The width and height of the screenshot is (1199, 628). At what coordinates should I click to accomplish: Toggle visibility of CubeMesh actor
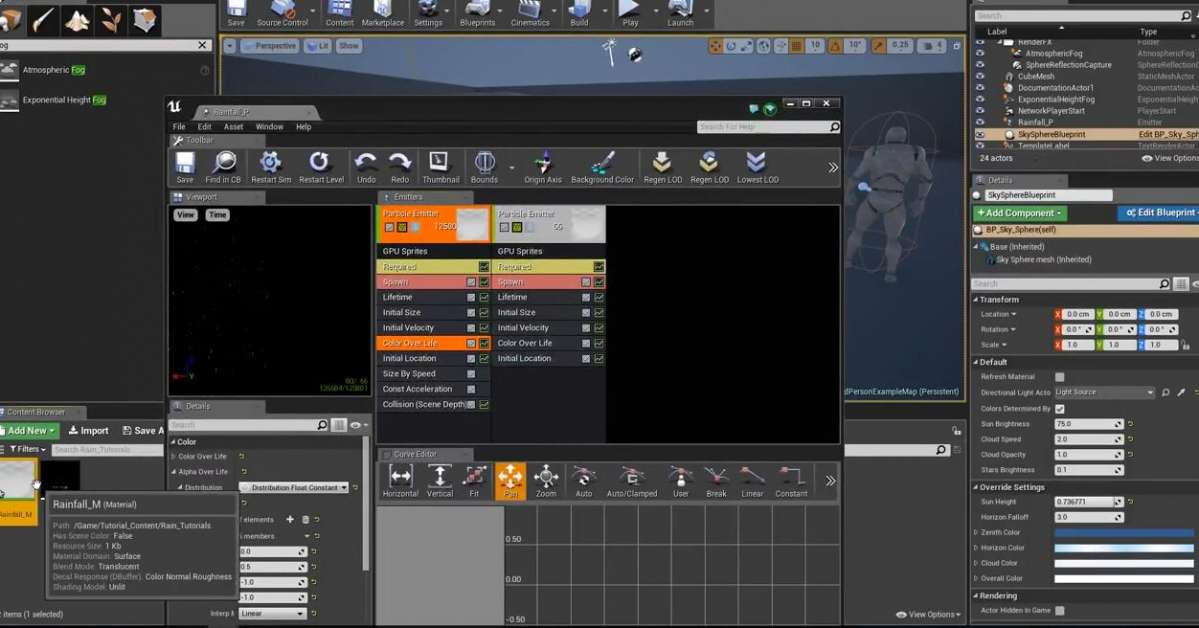pyautogui.click(x=980, y=76)
